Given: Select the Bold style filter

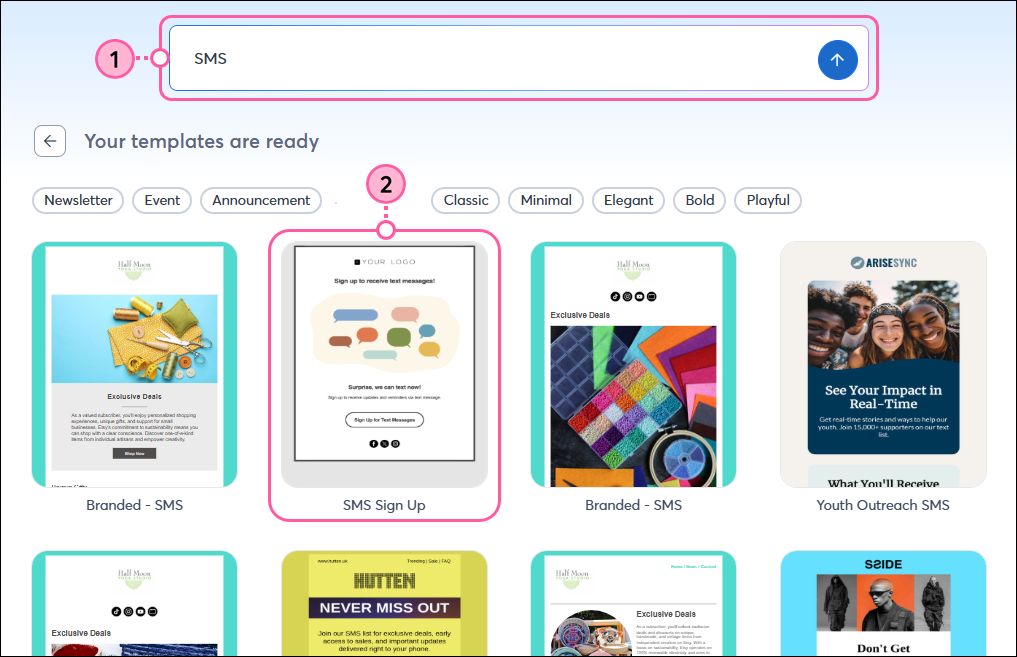Looking at the screenshot, I should coord(700,200).
